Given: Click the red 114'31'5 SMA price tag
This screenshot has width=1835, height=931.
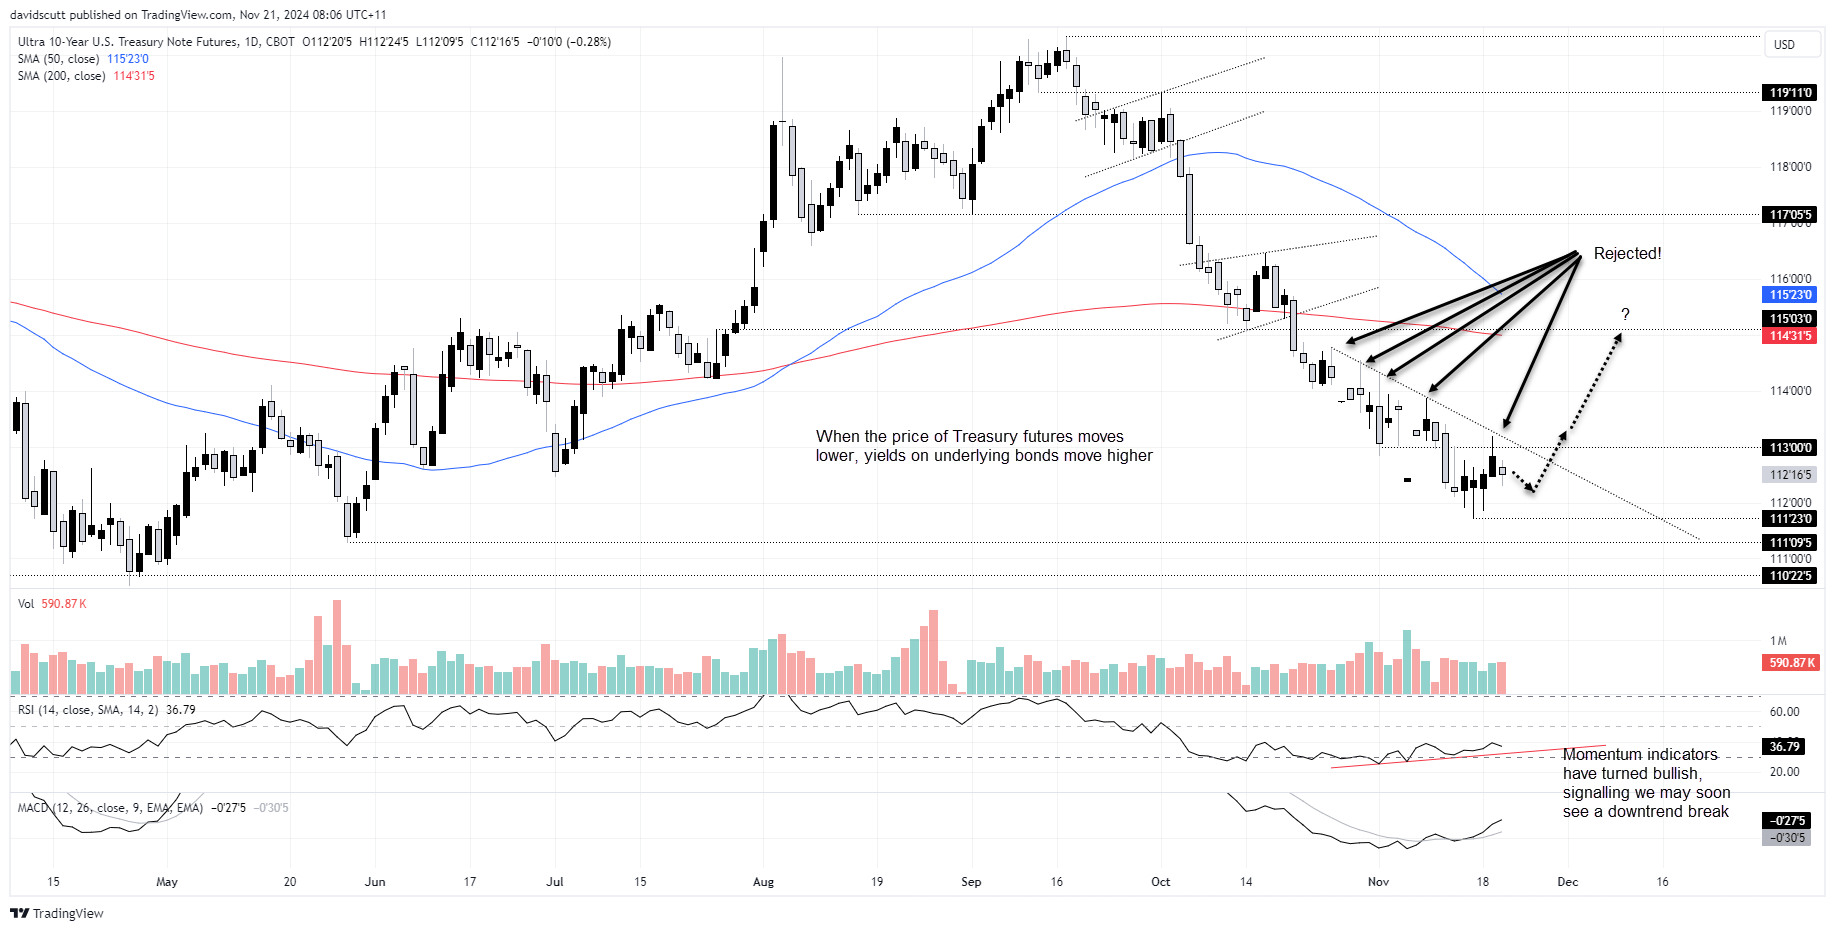Looking at the screenshot, I should tap(1789, 336).
